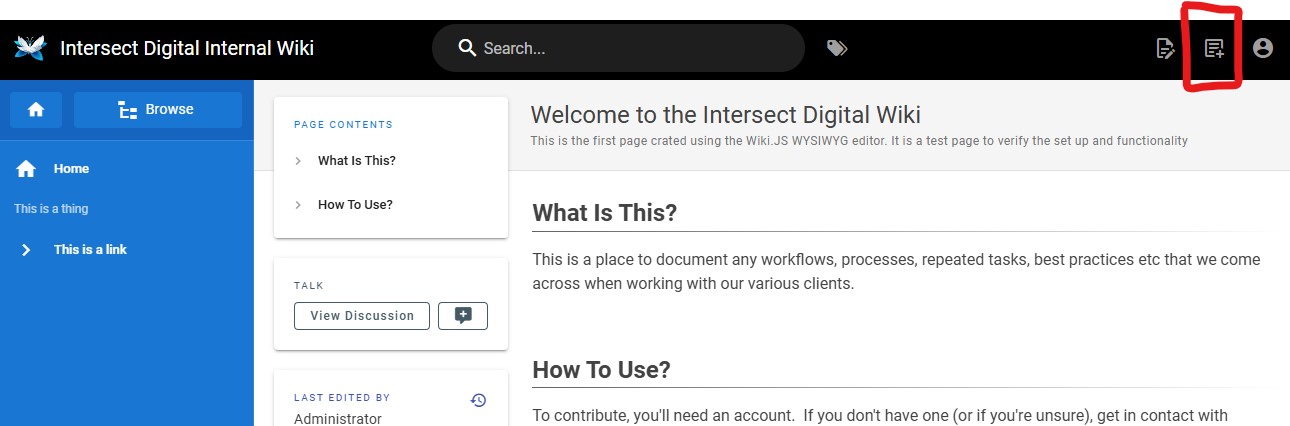Click the Browse button
This screenshot has height=426, width=1290.
[x=158, y=110]
